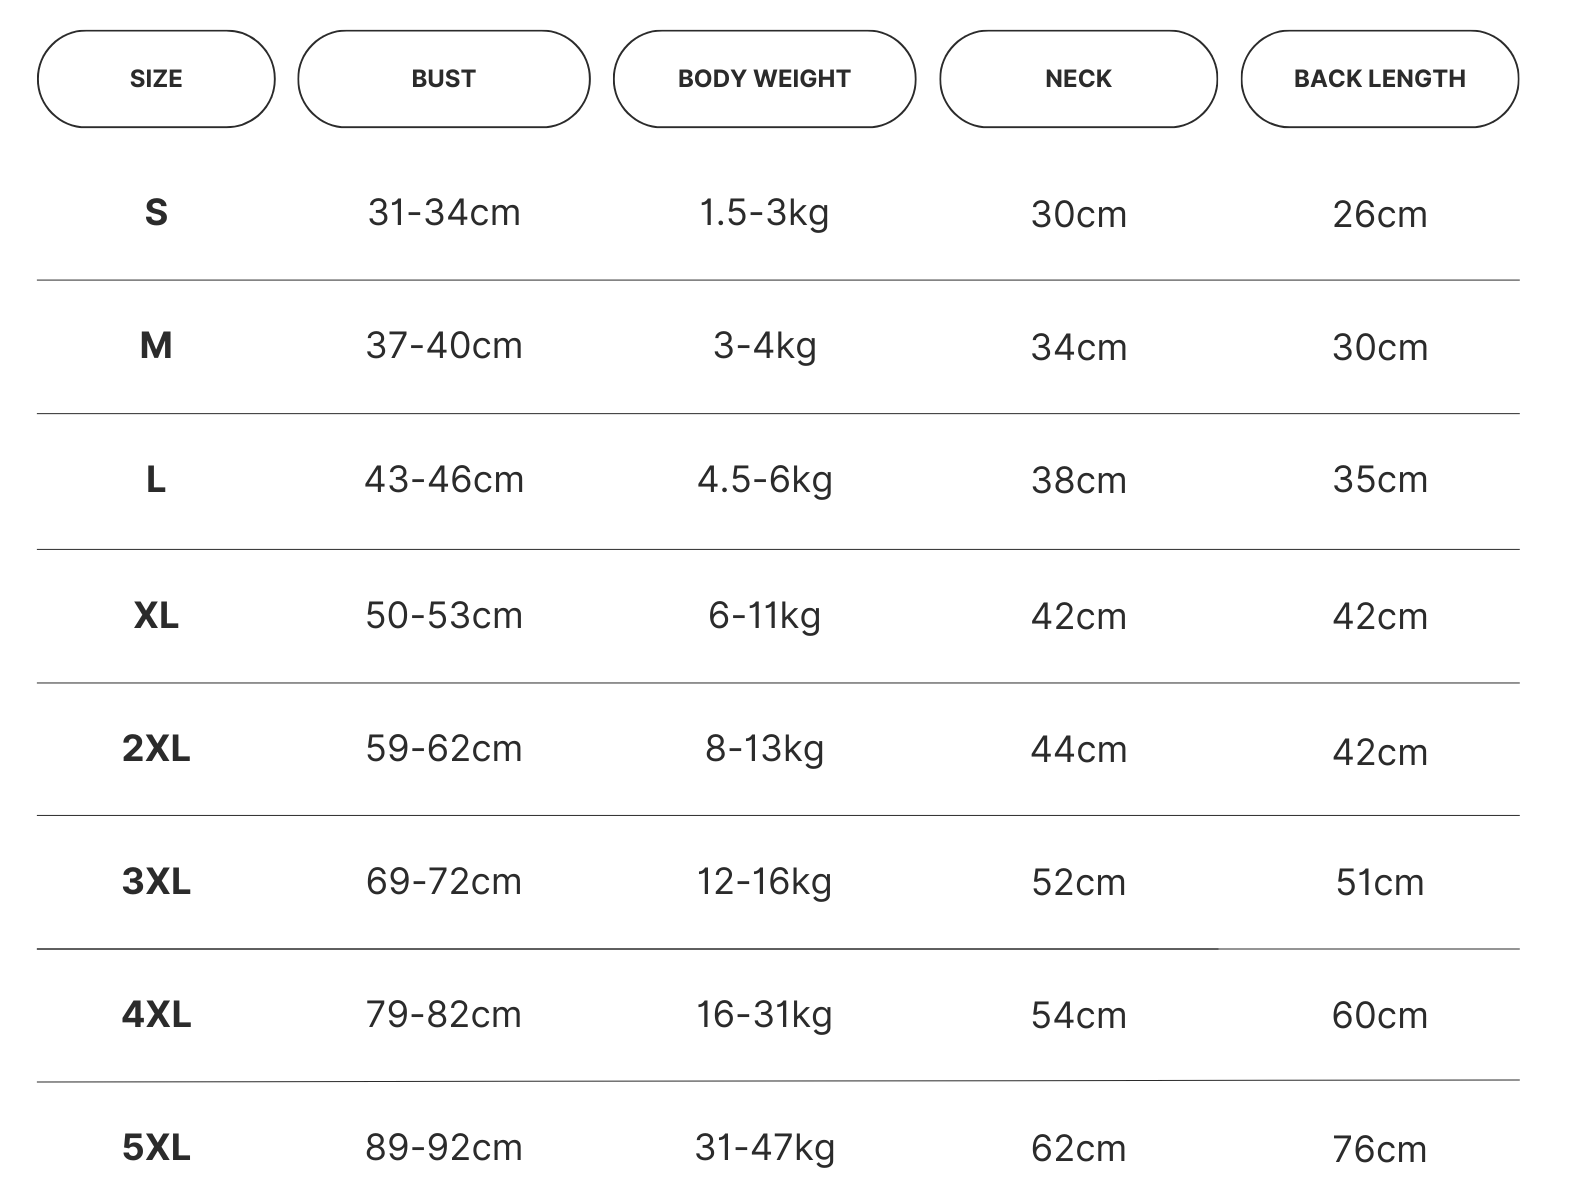Click the 31-34cm bust value
The image size is (1571, 1200).
tap(444, 213)
